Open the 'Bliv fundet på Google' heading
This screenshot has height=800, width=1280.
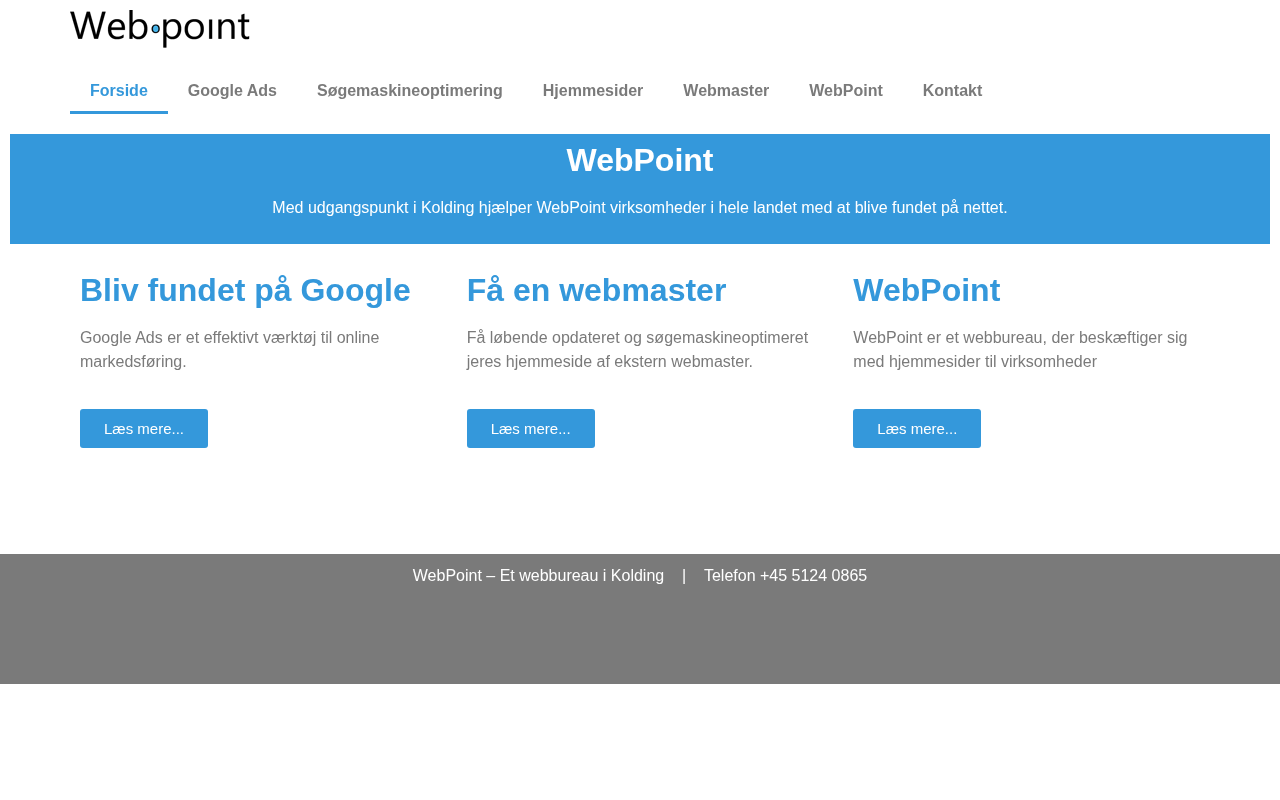[245, 290]
